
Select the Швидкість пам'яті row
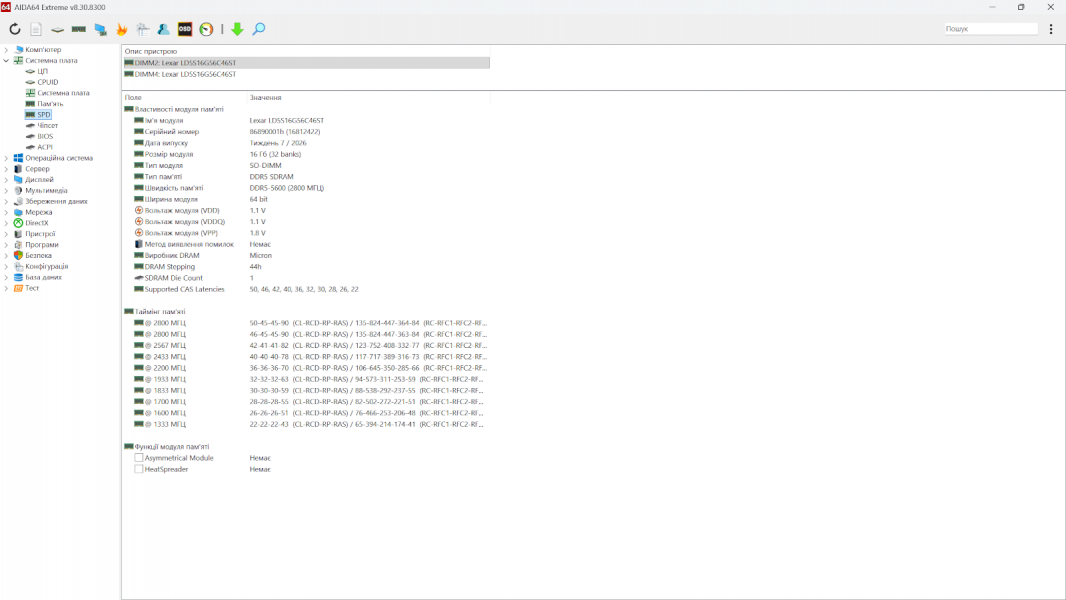[306, 188]
